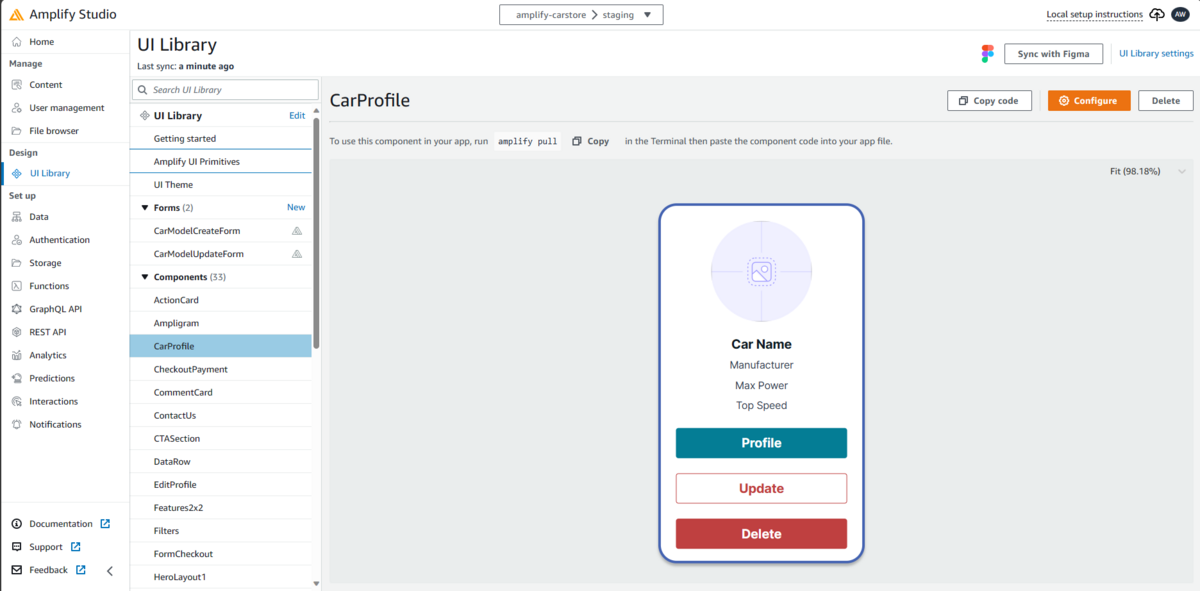Focus the Search UI Library field
This screenshot has height=591, width=1200.
(225, 90)
